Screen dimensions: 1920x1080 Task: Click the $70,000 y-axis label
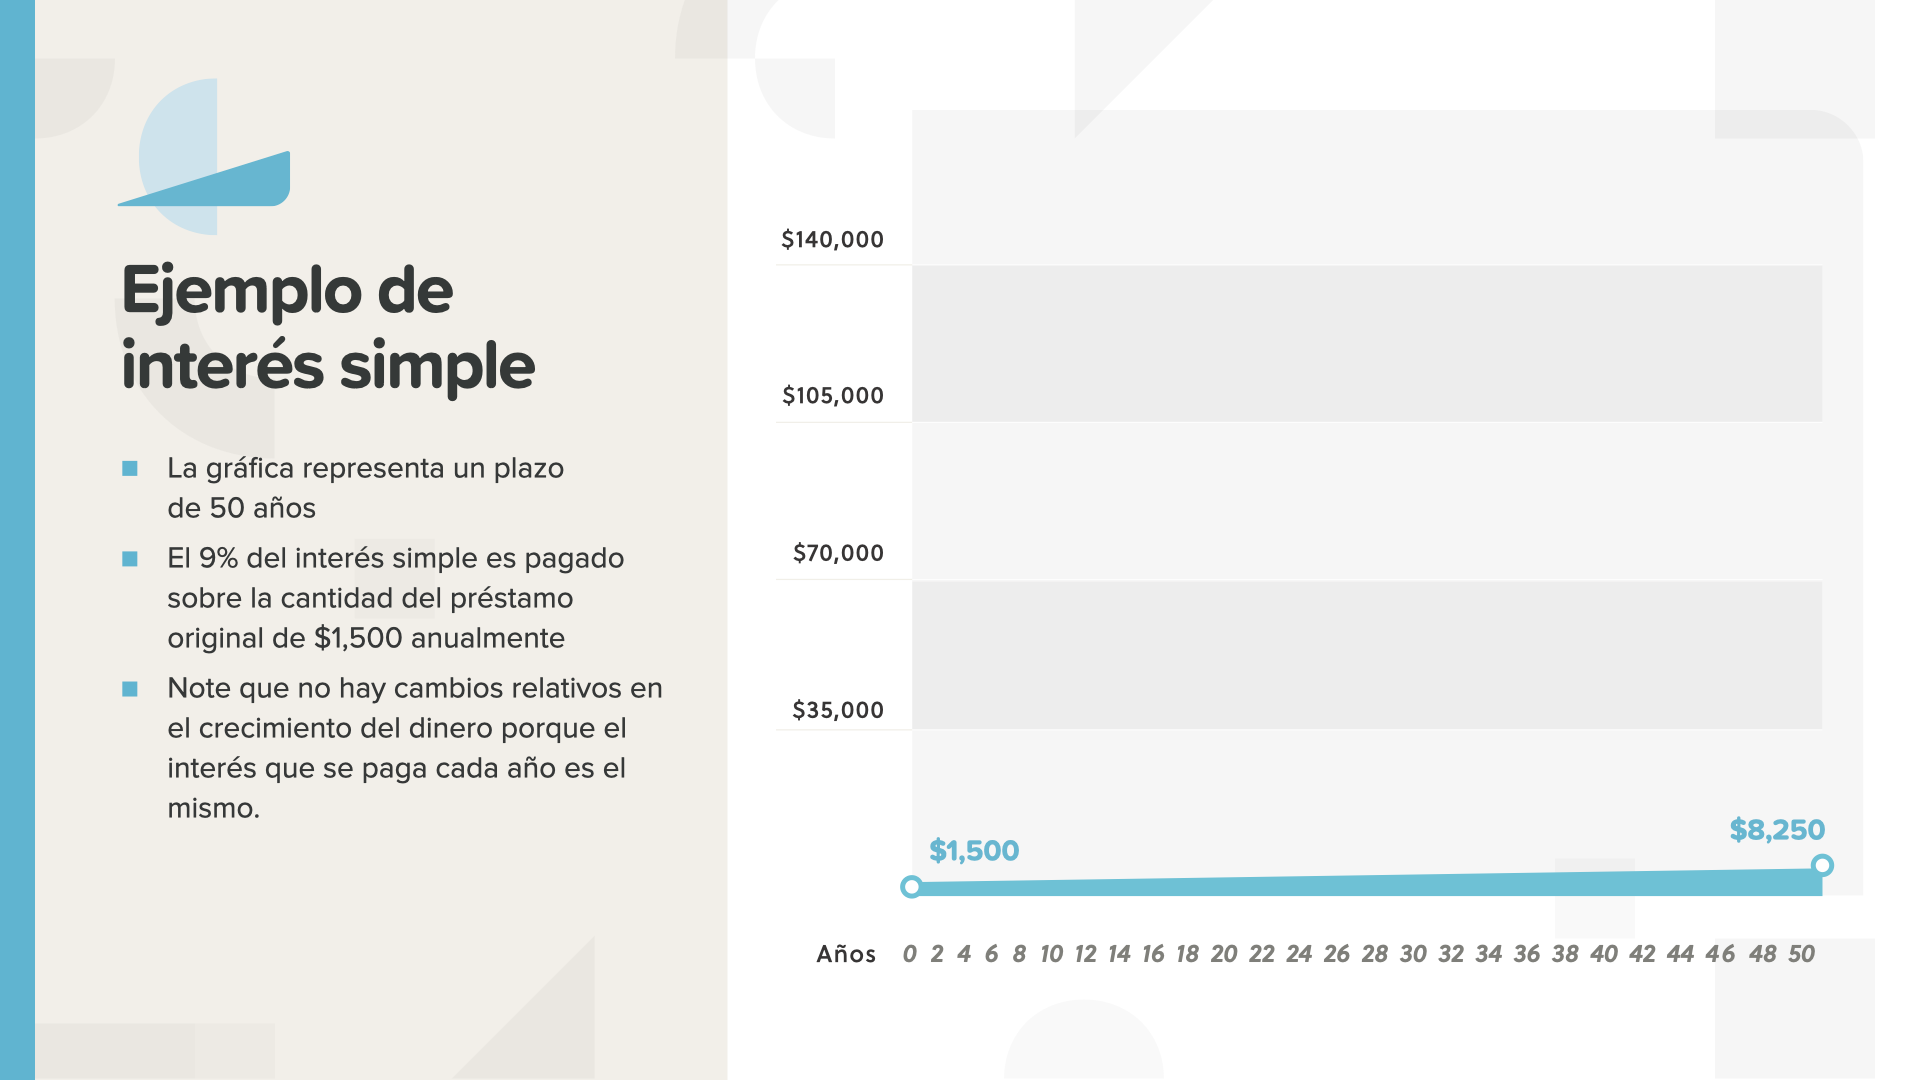tap(837, 553)
